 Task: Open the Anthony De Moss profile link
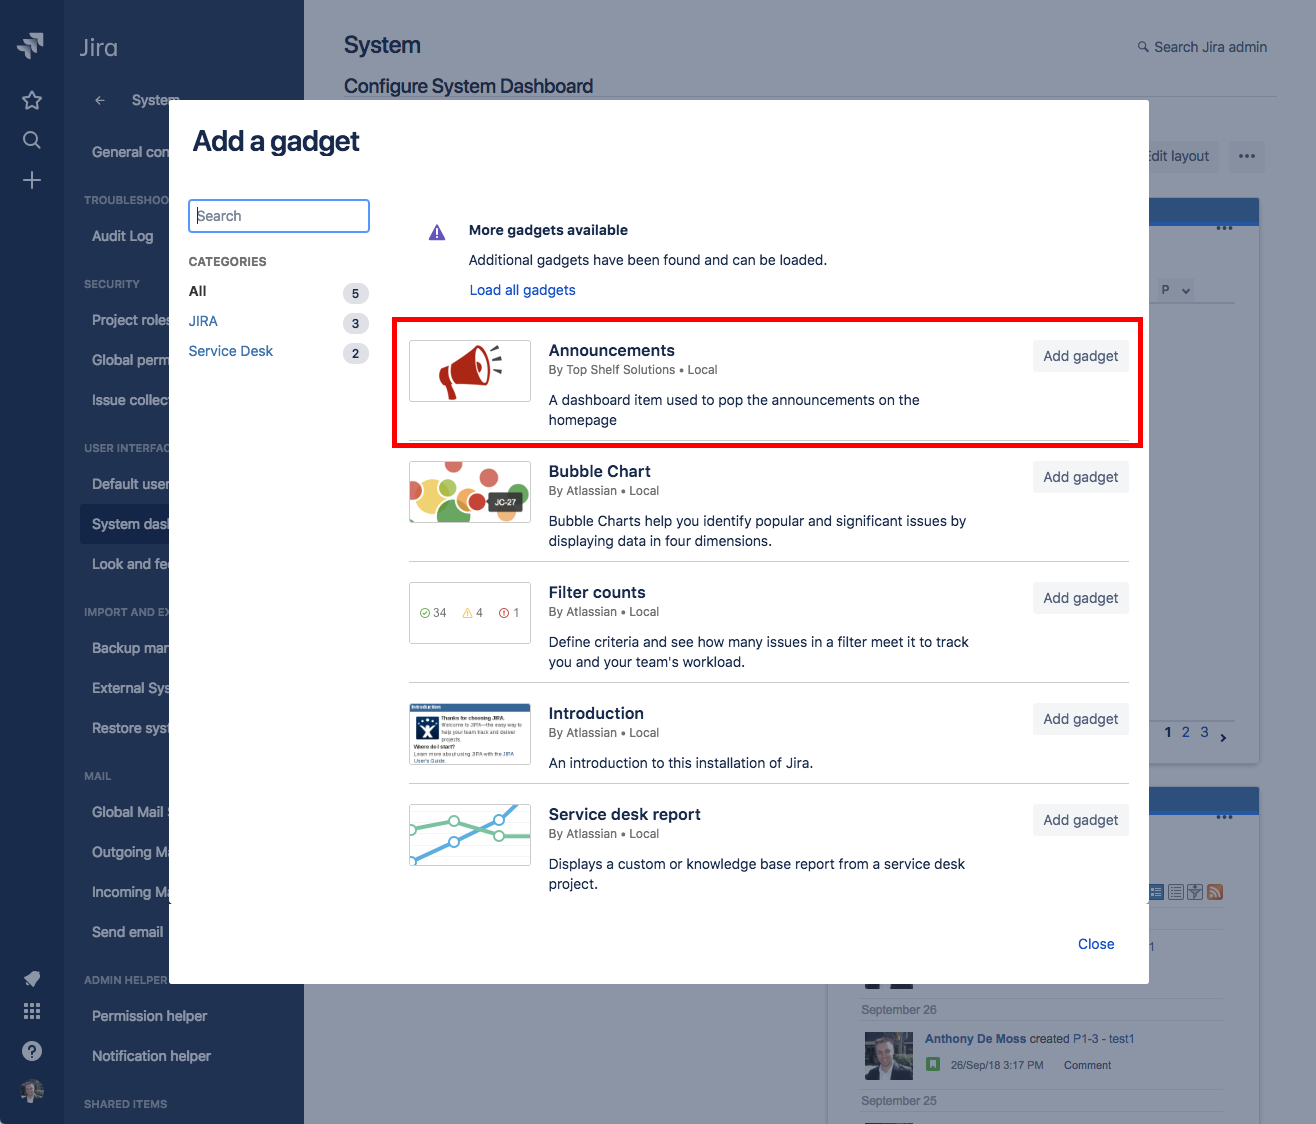(975, 1039)
